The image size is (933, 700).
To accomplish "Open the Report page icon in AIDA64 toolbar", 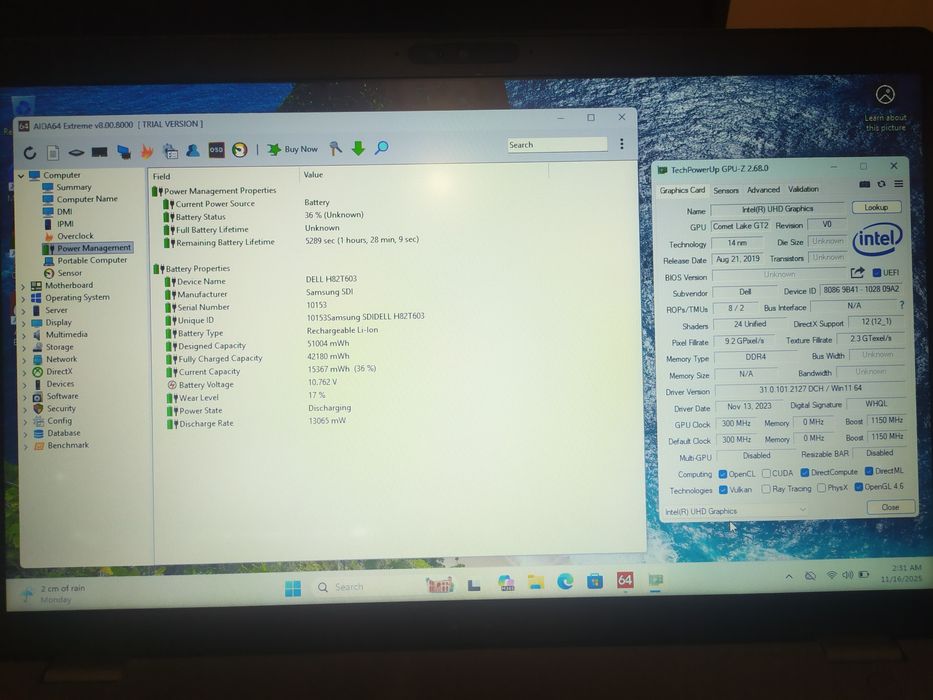I will click(x=53, y=153).
